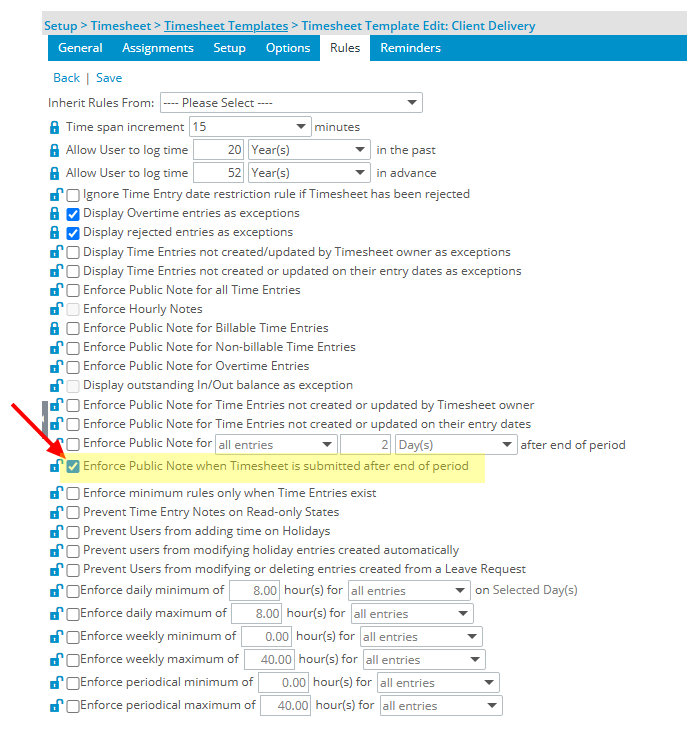This screenshot has width=699, height=755.
Task: Click unlock icon beside Timesheet submitted after end of period
Action: pos(56,467)
